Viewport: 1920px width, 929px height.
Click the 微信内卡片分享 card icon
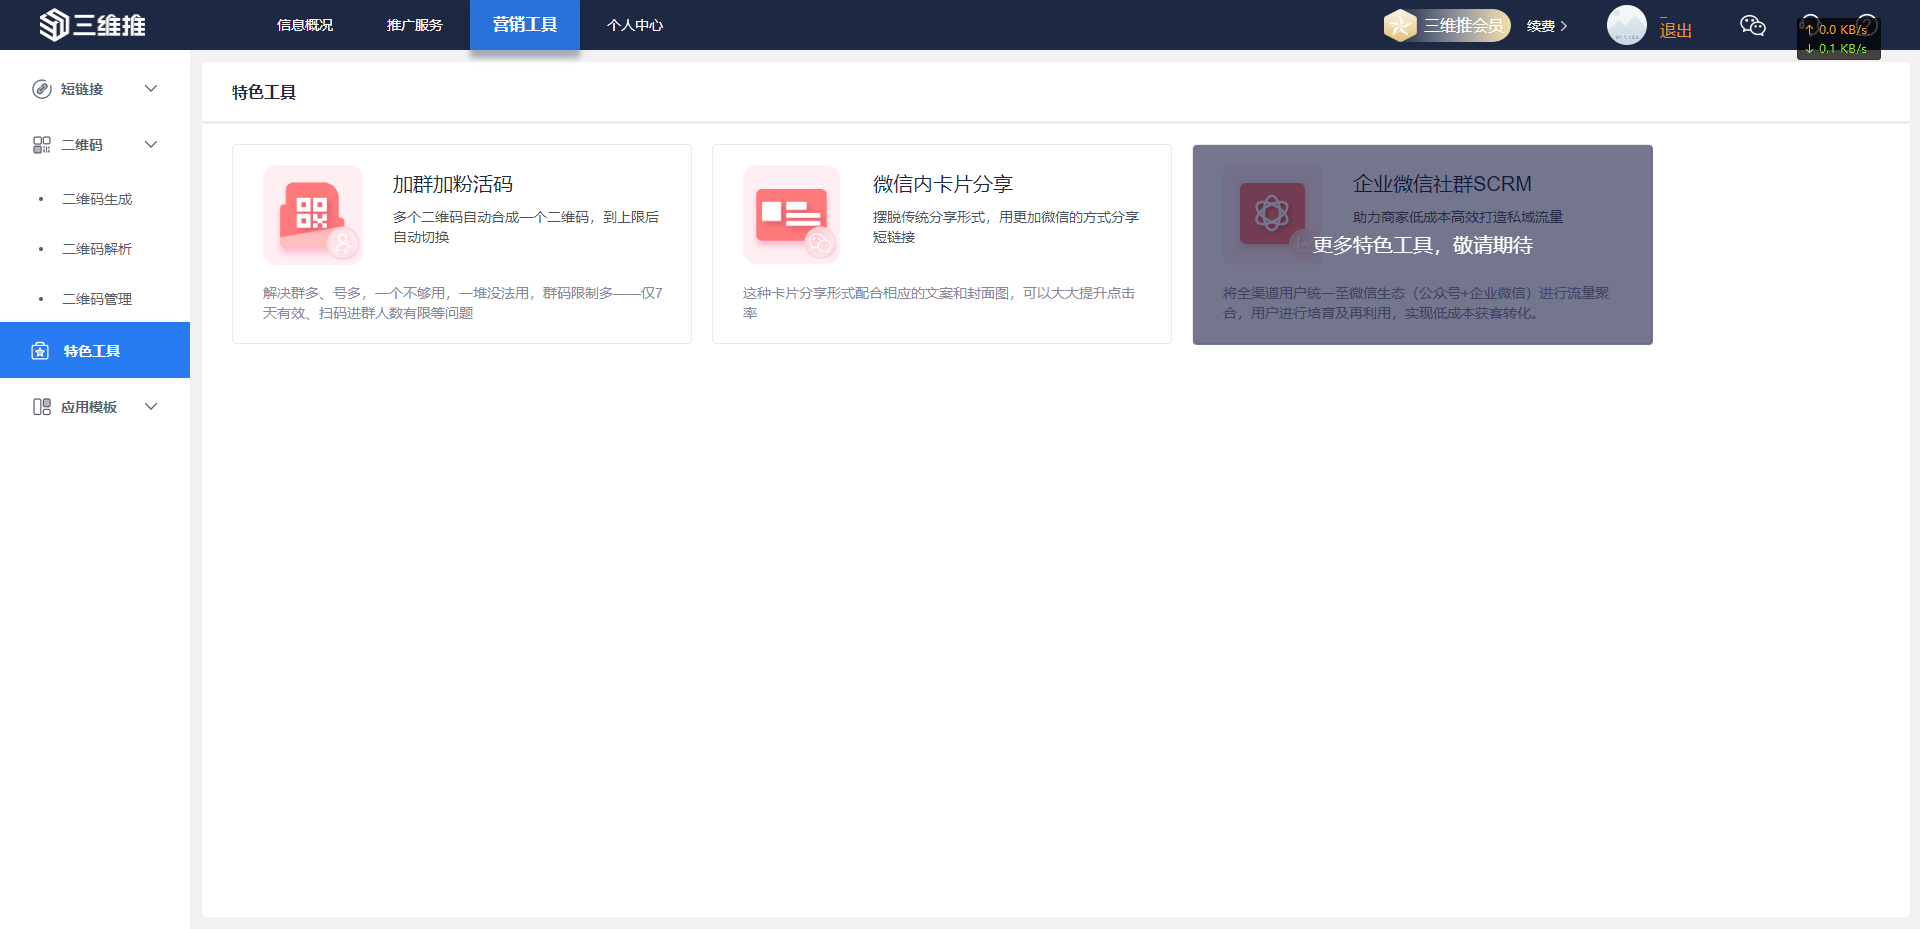click(x=793, y=215)
